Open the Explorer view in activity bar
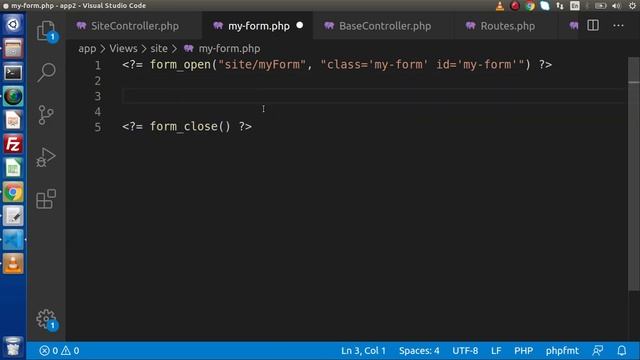640x360 pixels. pyautogui.click(x=46, y=31)
